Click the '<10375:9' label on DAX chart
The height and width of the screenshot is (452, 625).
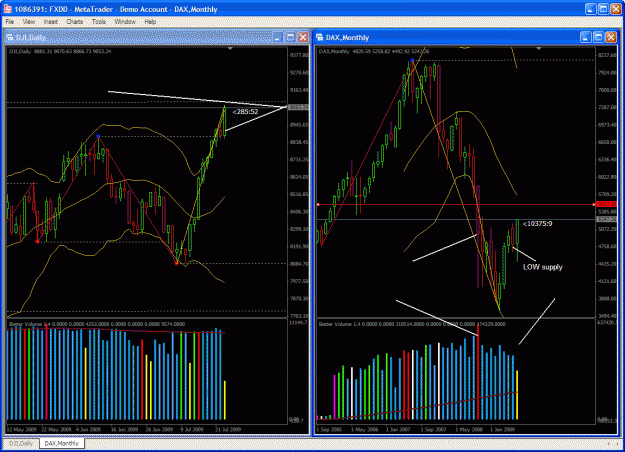(x=537, y=224)
